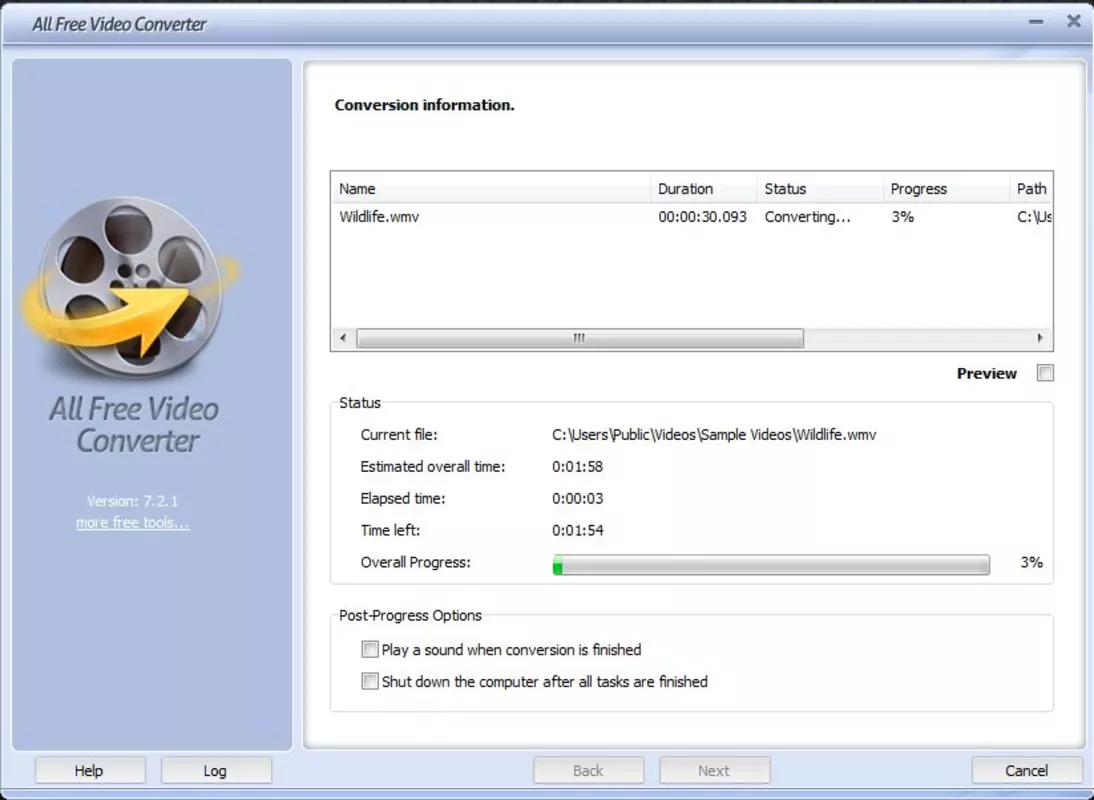Click the left arrow of horizontal scrollbar
Viewport: 1094px width, 800px height.
(343, 338)
